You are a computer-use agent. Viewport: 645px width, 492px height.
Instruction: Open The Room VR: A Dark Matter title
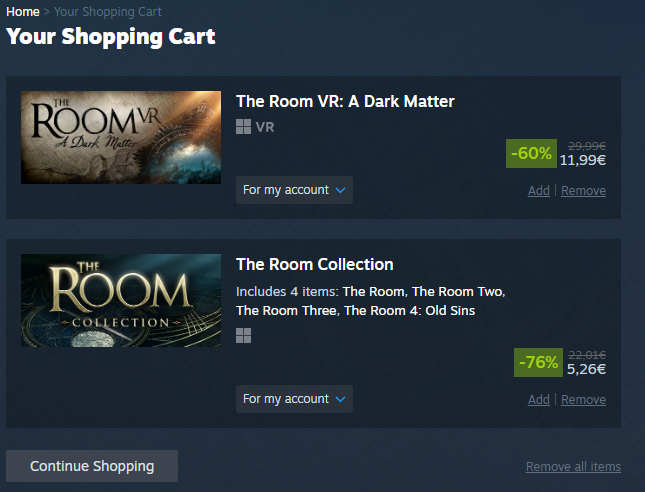tap(345, 101)
